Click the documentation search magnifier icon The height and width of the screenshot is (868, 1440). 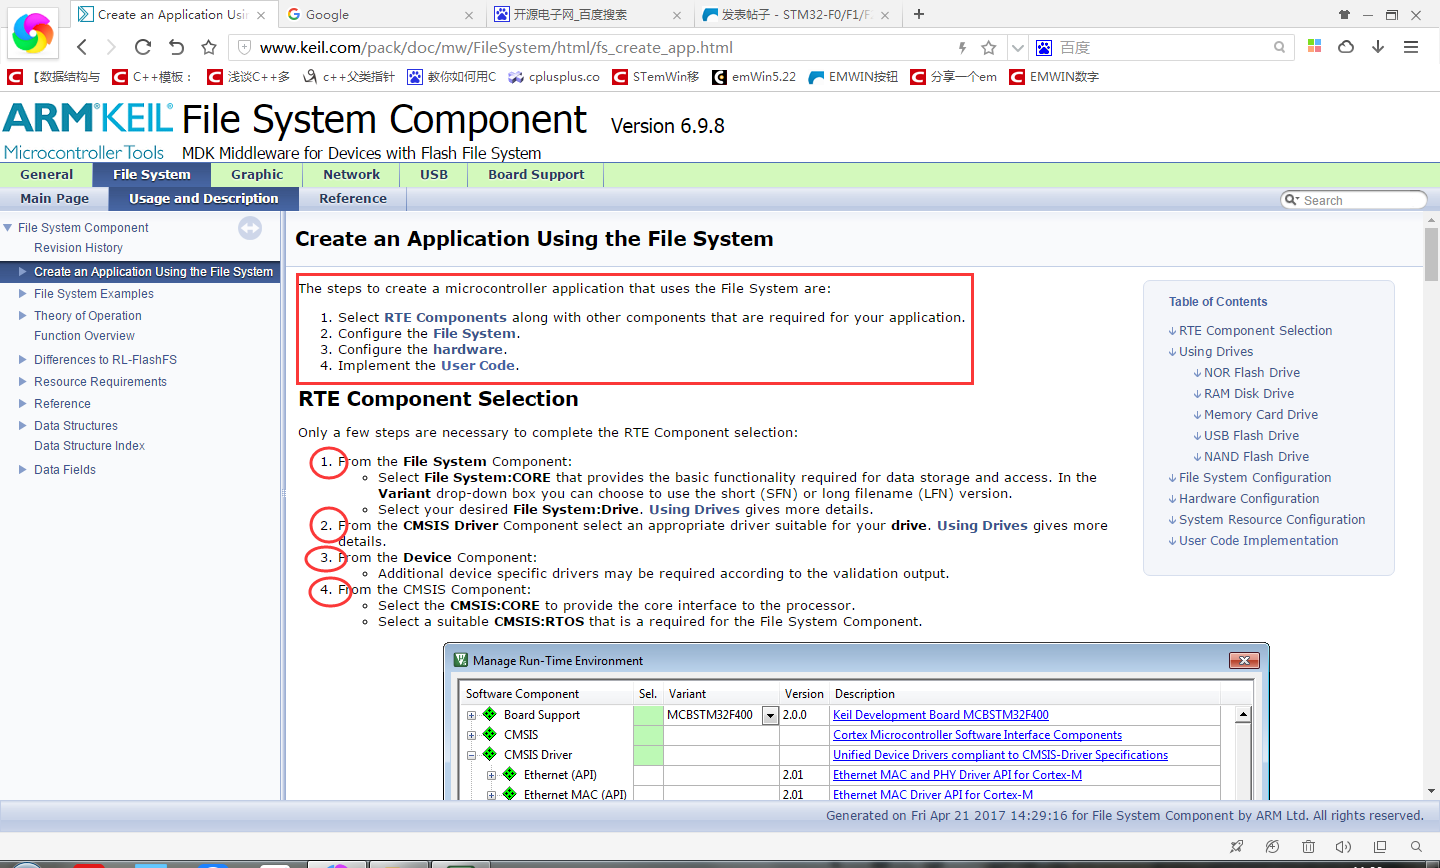pos(1291,200)
